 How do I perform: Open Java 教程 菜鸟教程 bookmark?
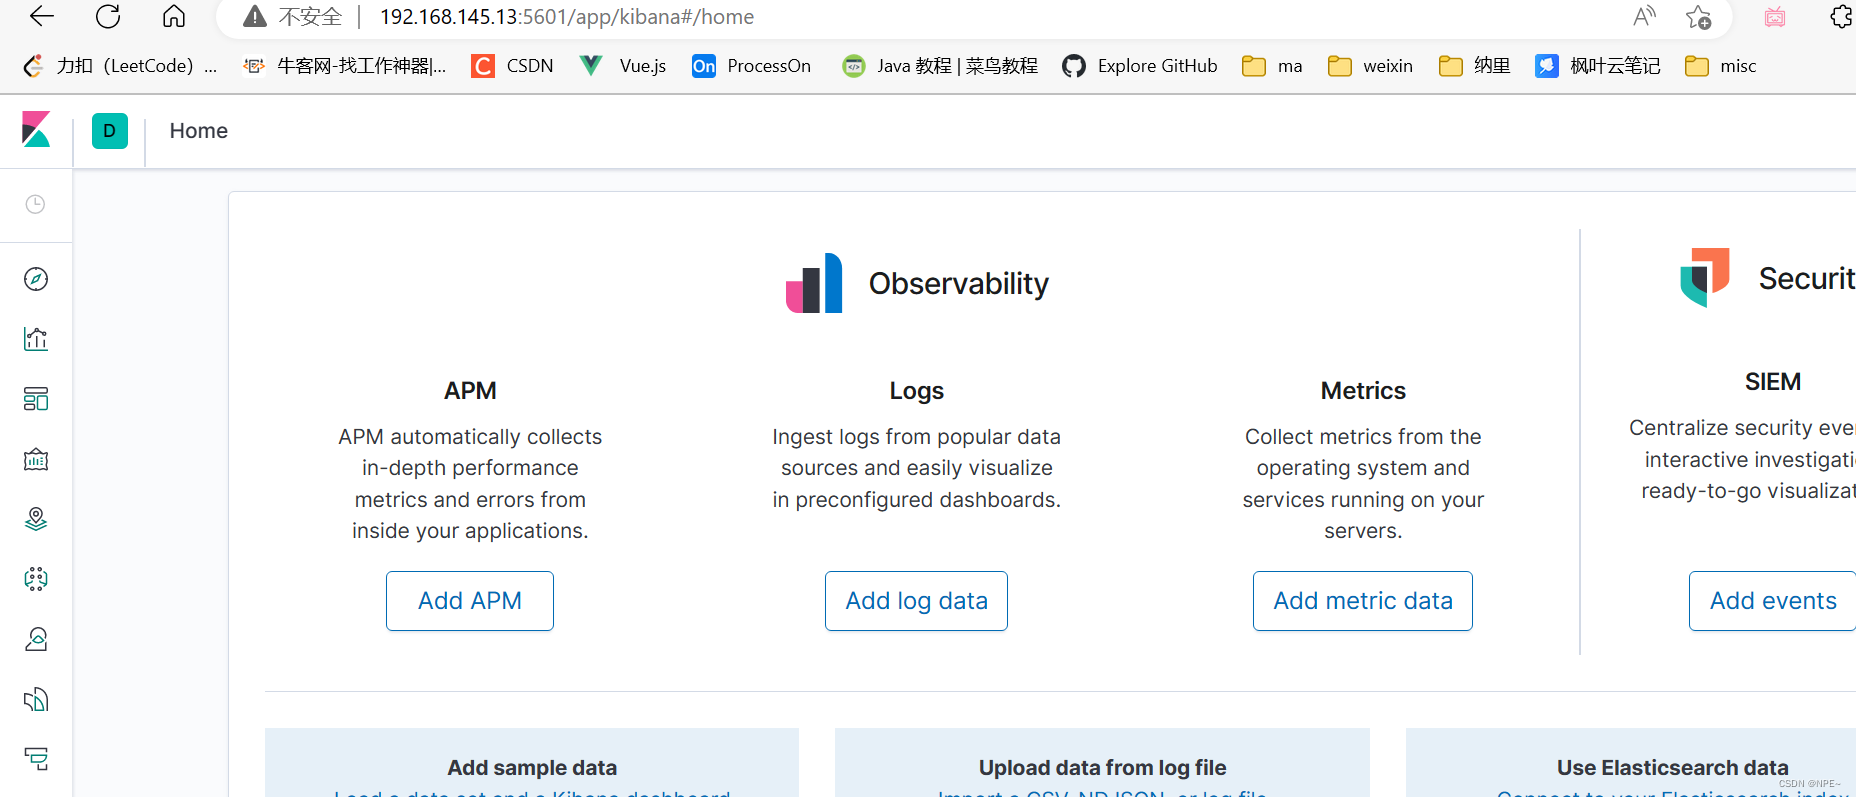[940, 66]
